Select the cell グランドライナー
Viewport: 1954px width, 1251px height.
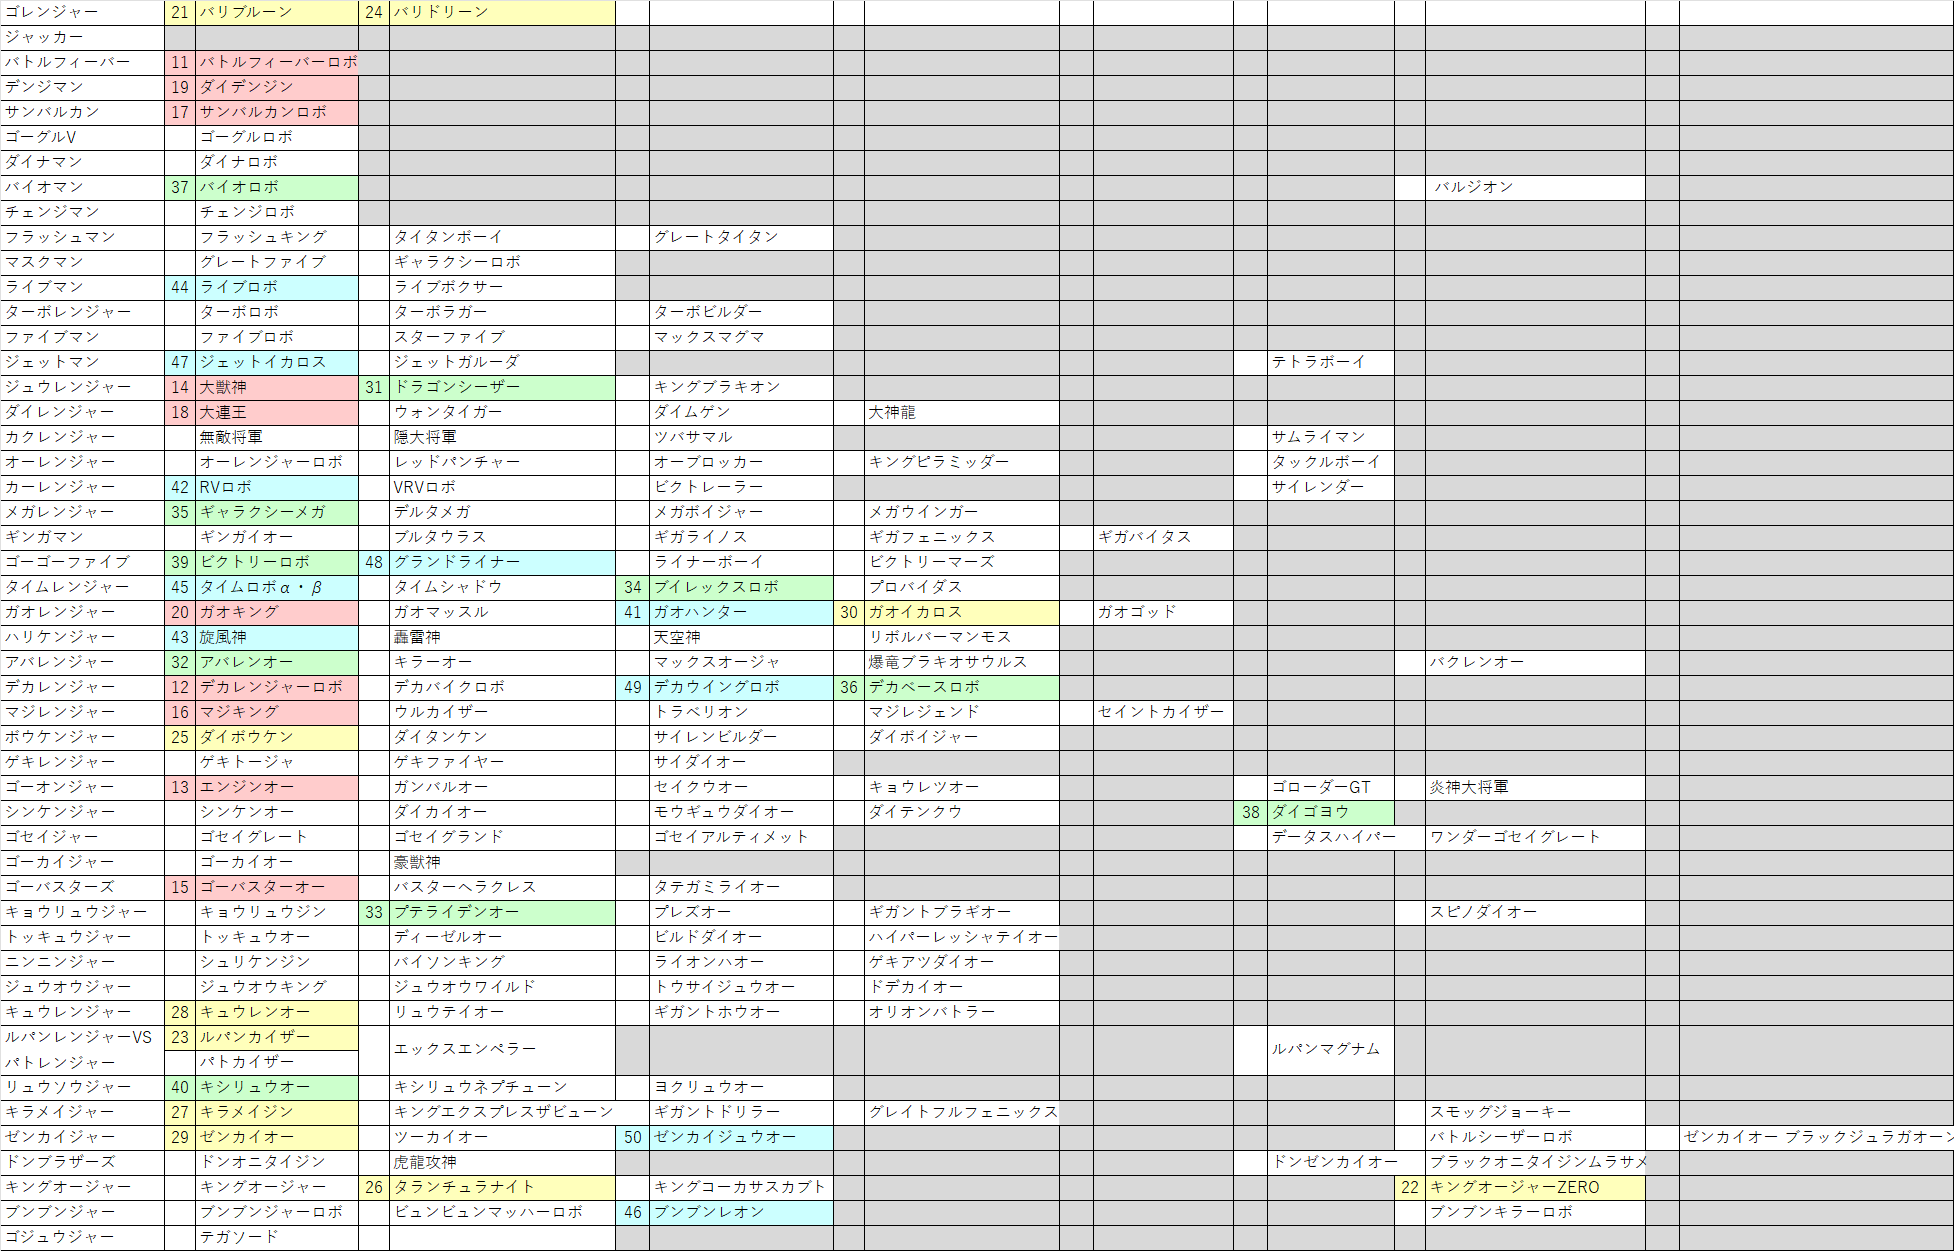coord(502,562)
